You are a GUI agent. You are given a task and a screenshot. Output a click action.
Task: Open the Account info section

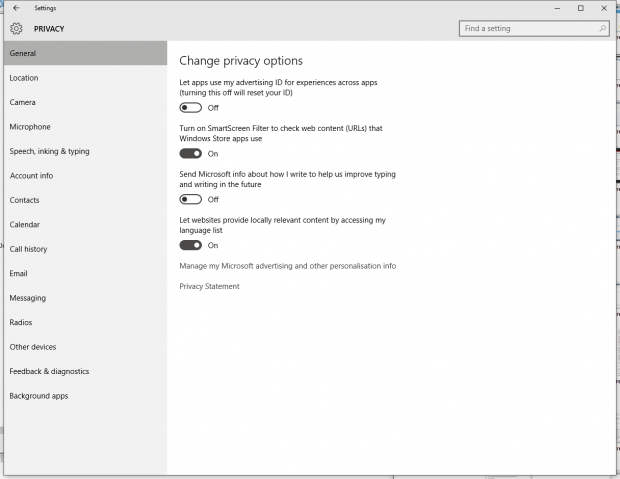(85, 176)
